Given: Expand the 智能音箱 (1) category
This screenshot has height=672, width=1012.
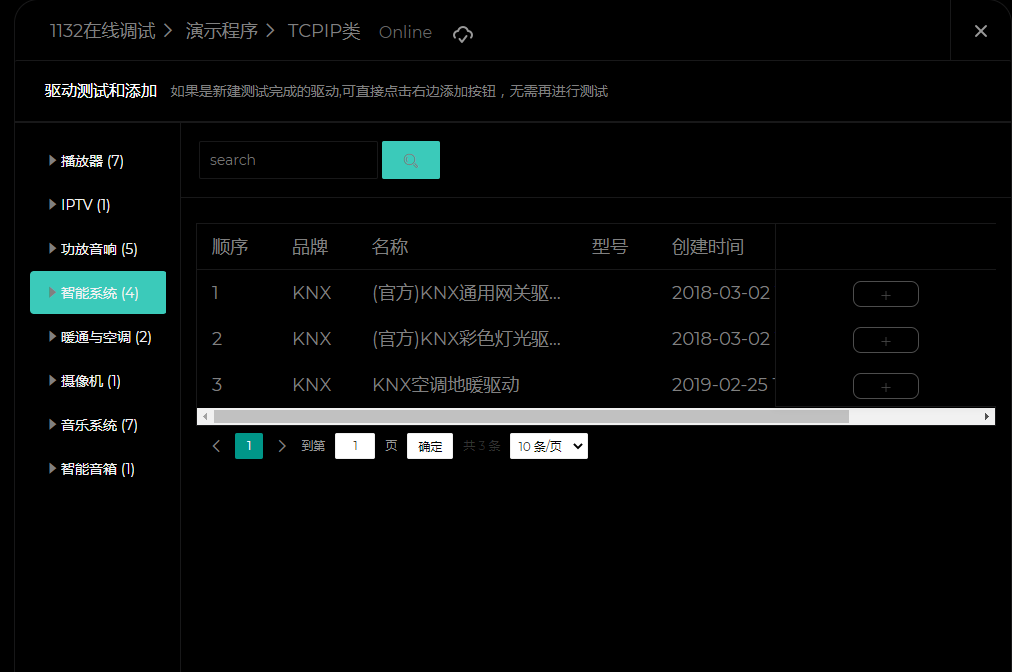Looking at the screenshot, I should (92, 469).
